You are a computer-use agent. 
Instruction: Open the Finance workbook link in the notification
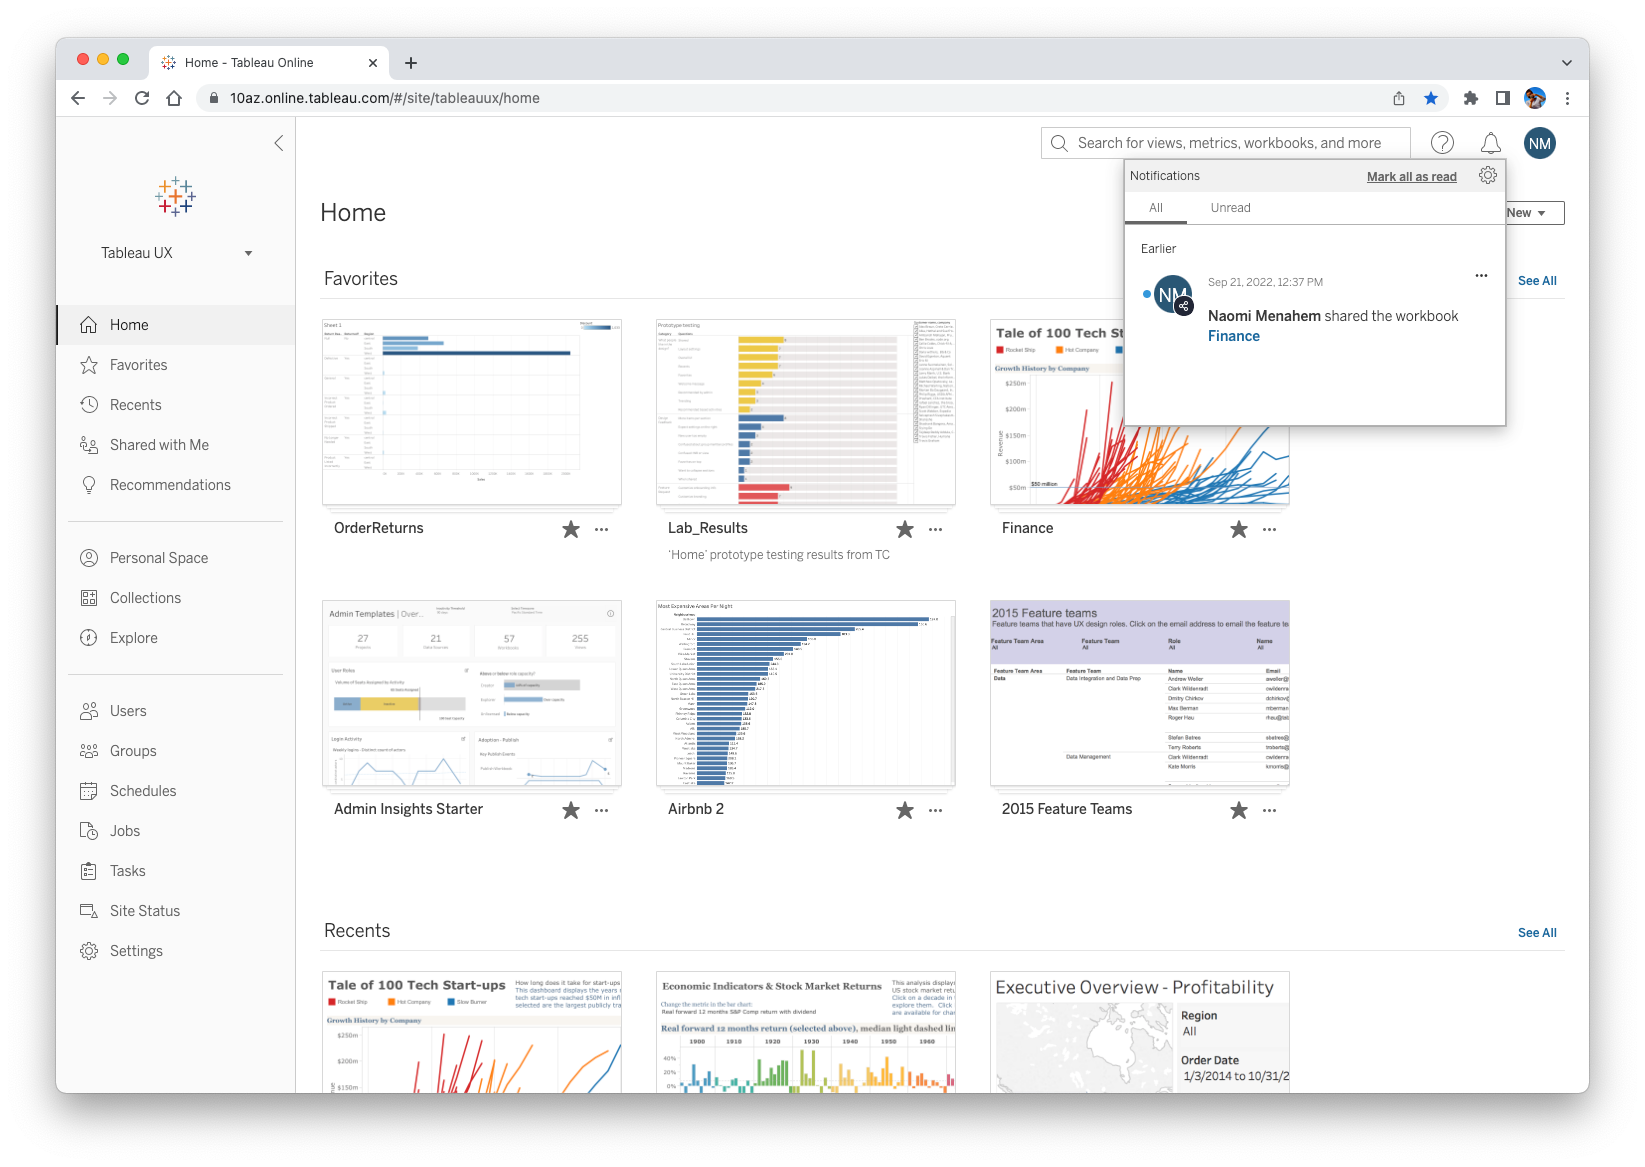pos(1234,336)
